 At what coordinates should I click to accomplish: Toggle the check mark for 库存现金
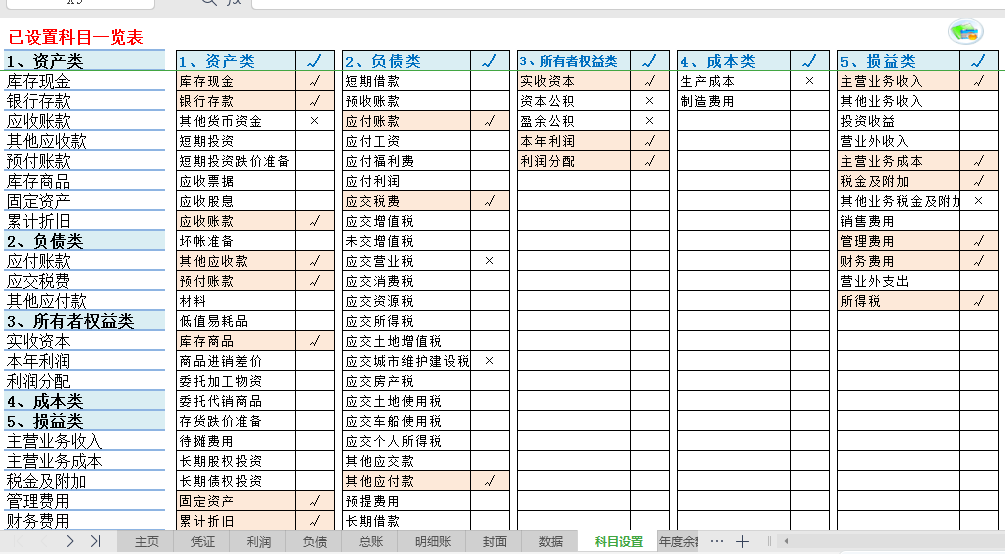point(315,81)
